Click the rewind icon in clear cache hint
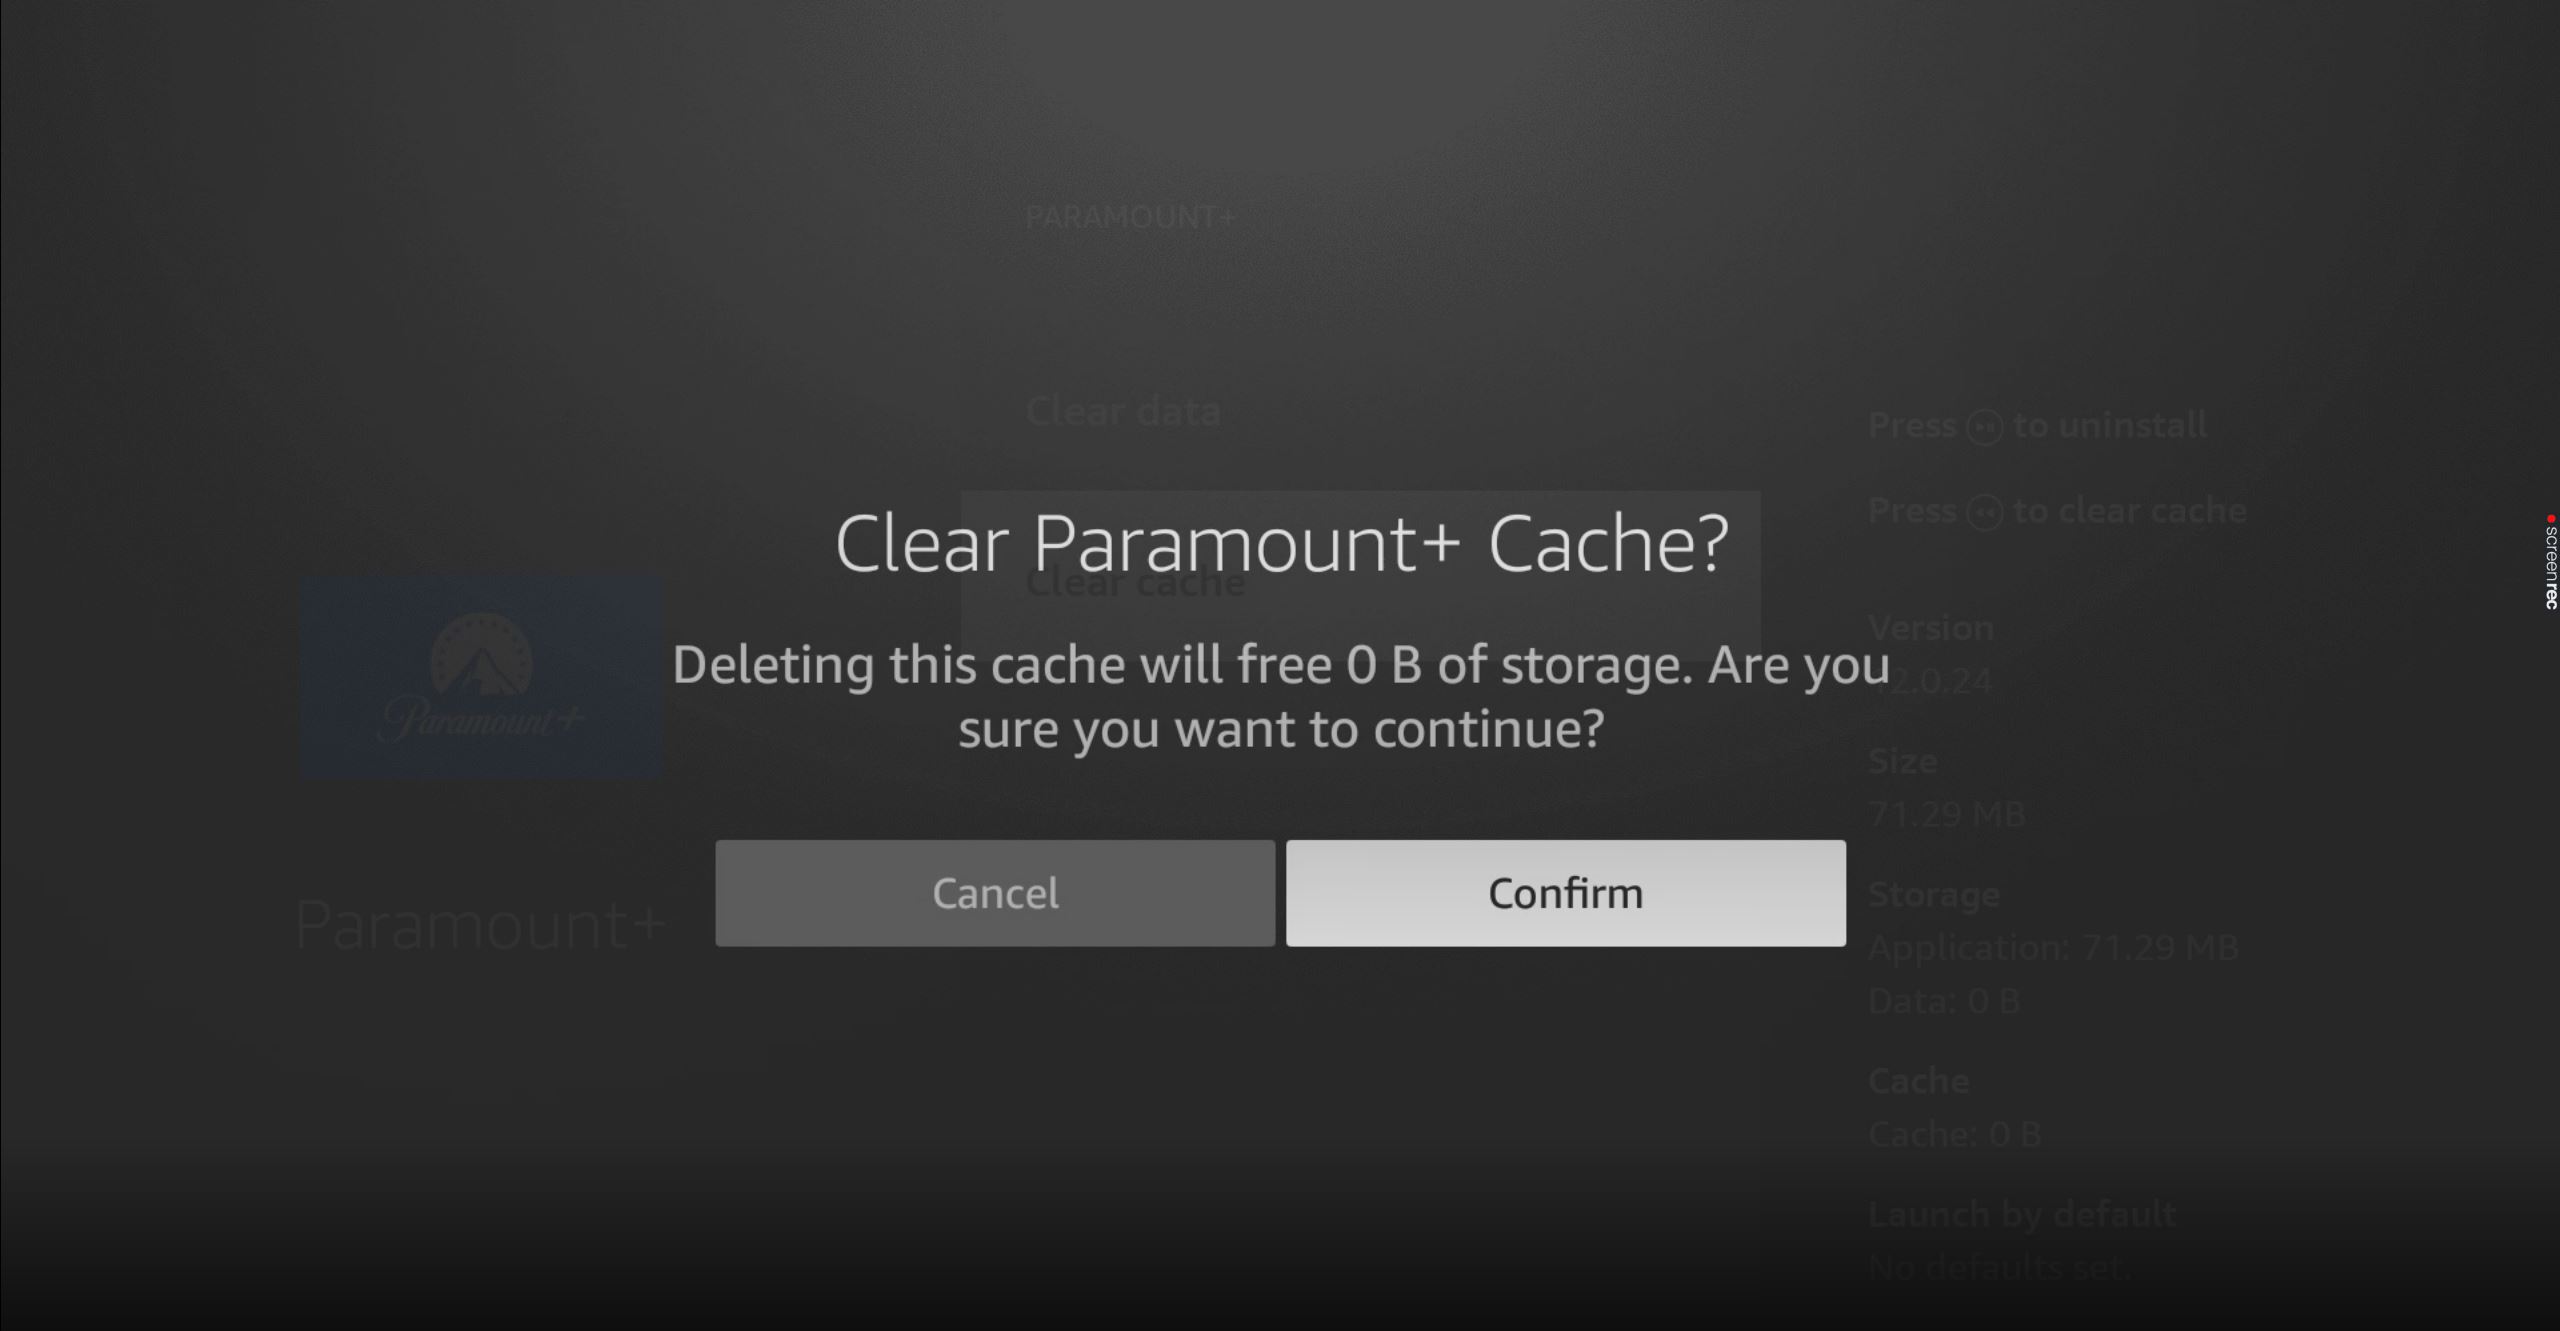The width and height of the screenshot is (2560, 1331). (x=1985, y=513)
